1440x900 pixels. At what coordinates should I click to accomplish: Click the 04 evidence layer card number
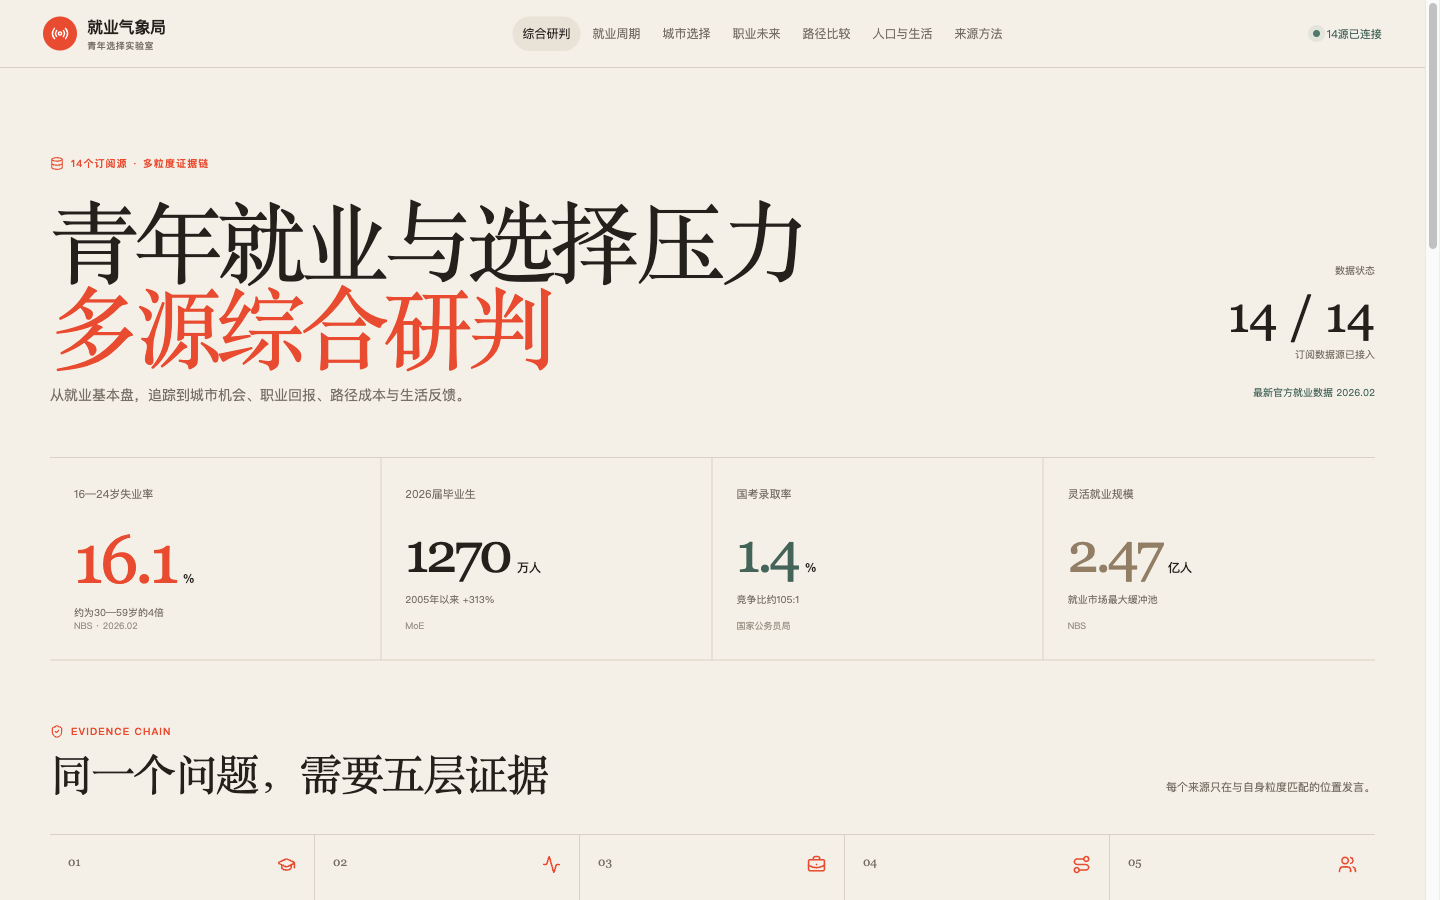[870, 863]
